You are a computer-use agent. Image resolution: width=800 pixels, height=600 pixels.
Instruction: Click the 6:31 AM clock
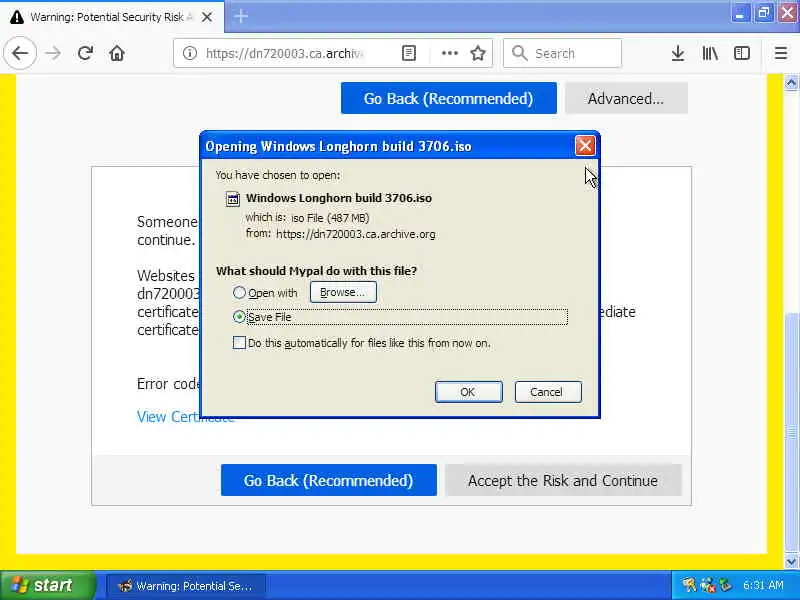[x=763, y=585]
